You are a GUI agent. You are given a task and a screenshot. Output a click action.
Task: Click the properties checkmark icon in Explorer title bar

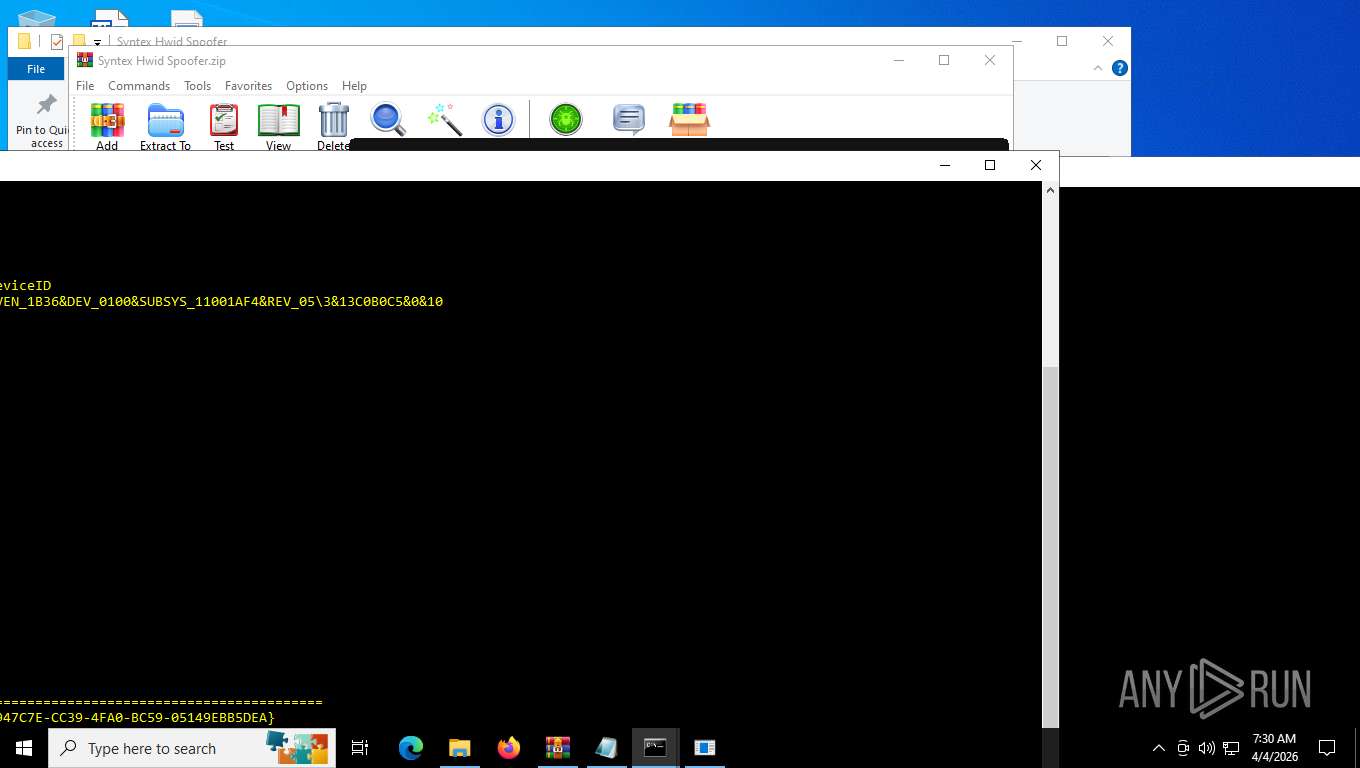click(57, 42)
